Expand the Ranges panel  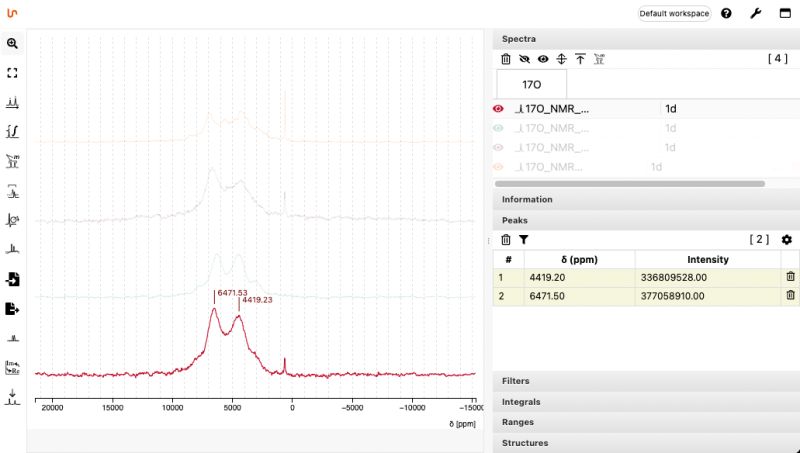(x=646, y=422)
